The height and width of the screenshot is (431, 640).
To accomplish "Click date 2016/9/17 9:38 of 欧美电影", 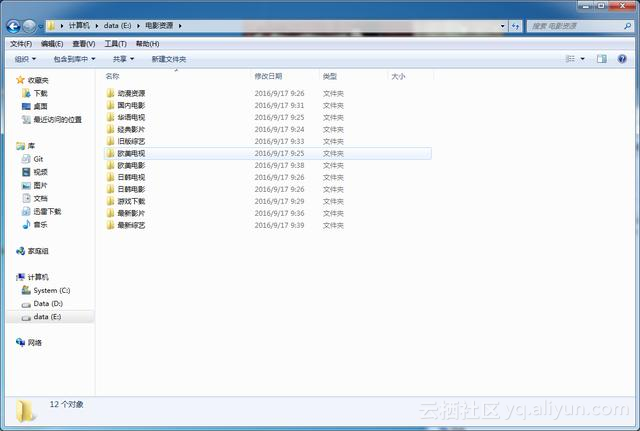I will click(280, 165).
